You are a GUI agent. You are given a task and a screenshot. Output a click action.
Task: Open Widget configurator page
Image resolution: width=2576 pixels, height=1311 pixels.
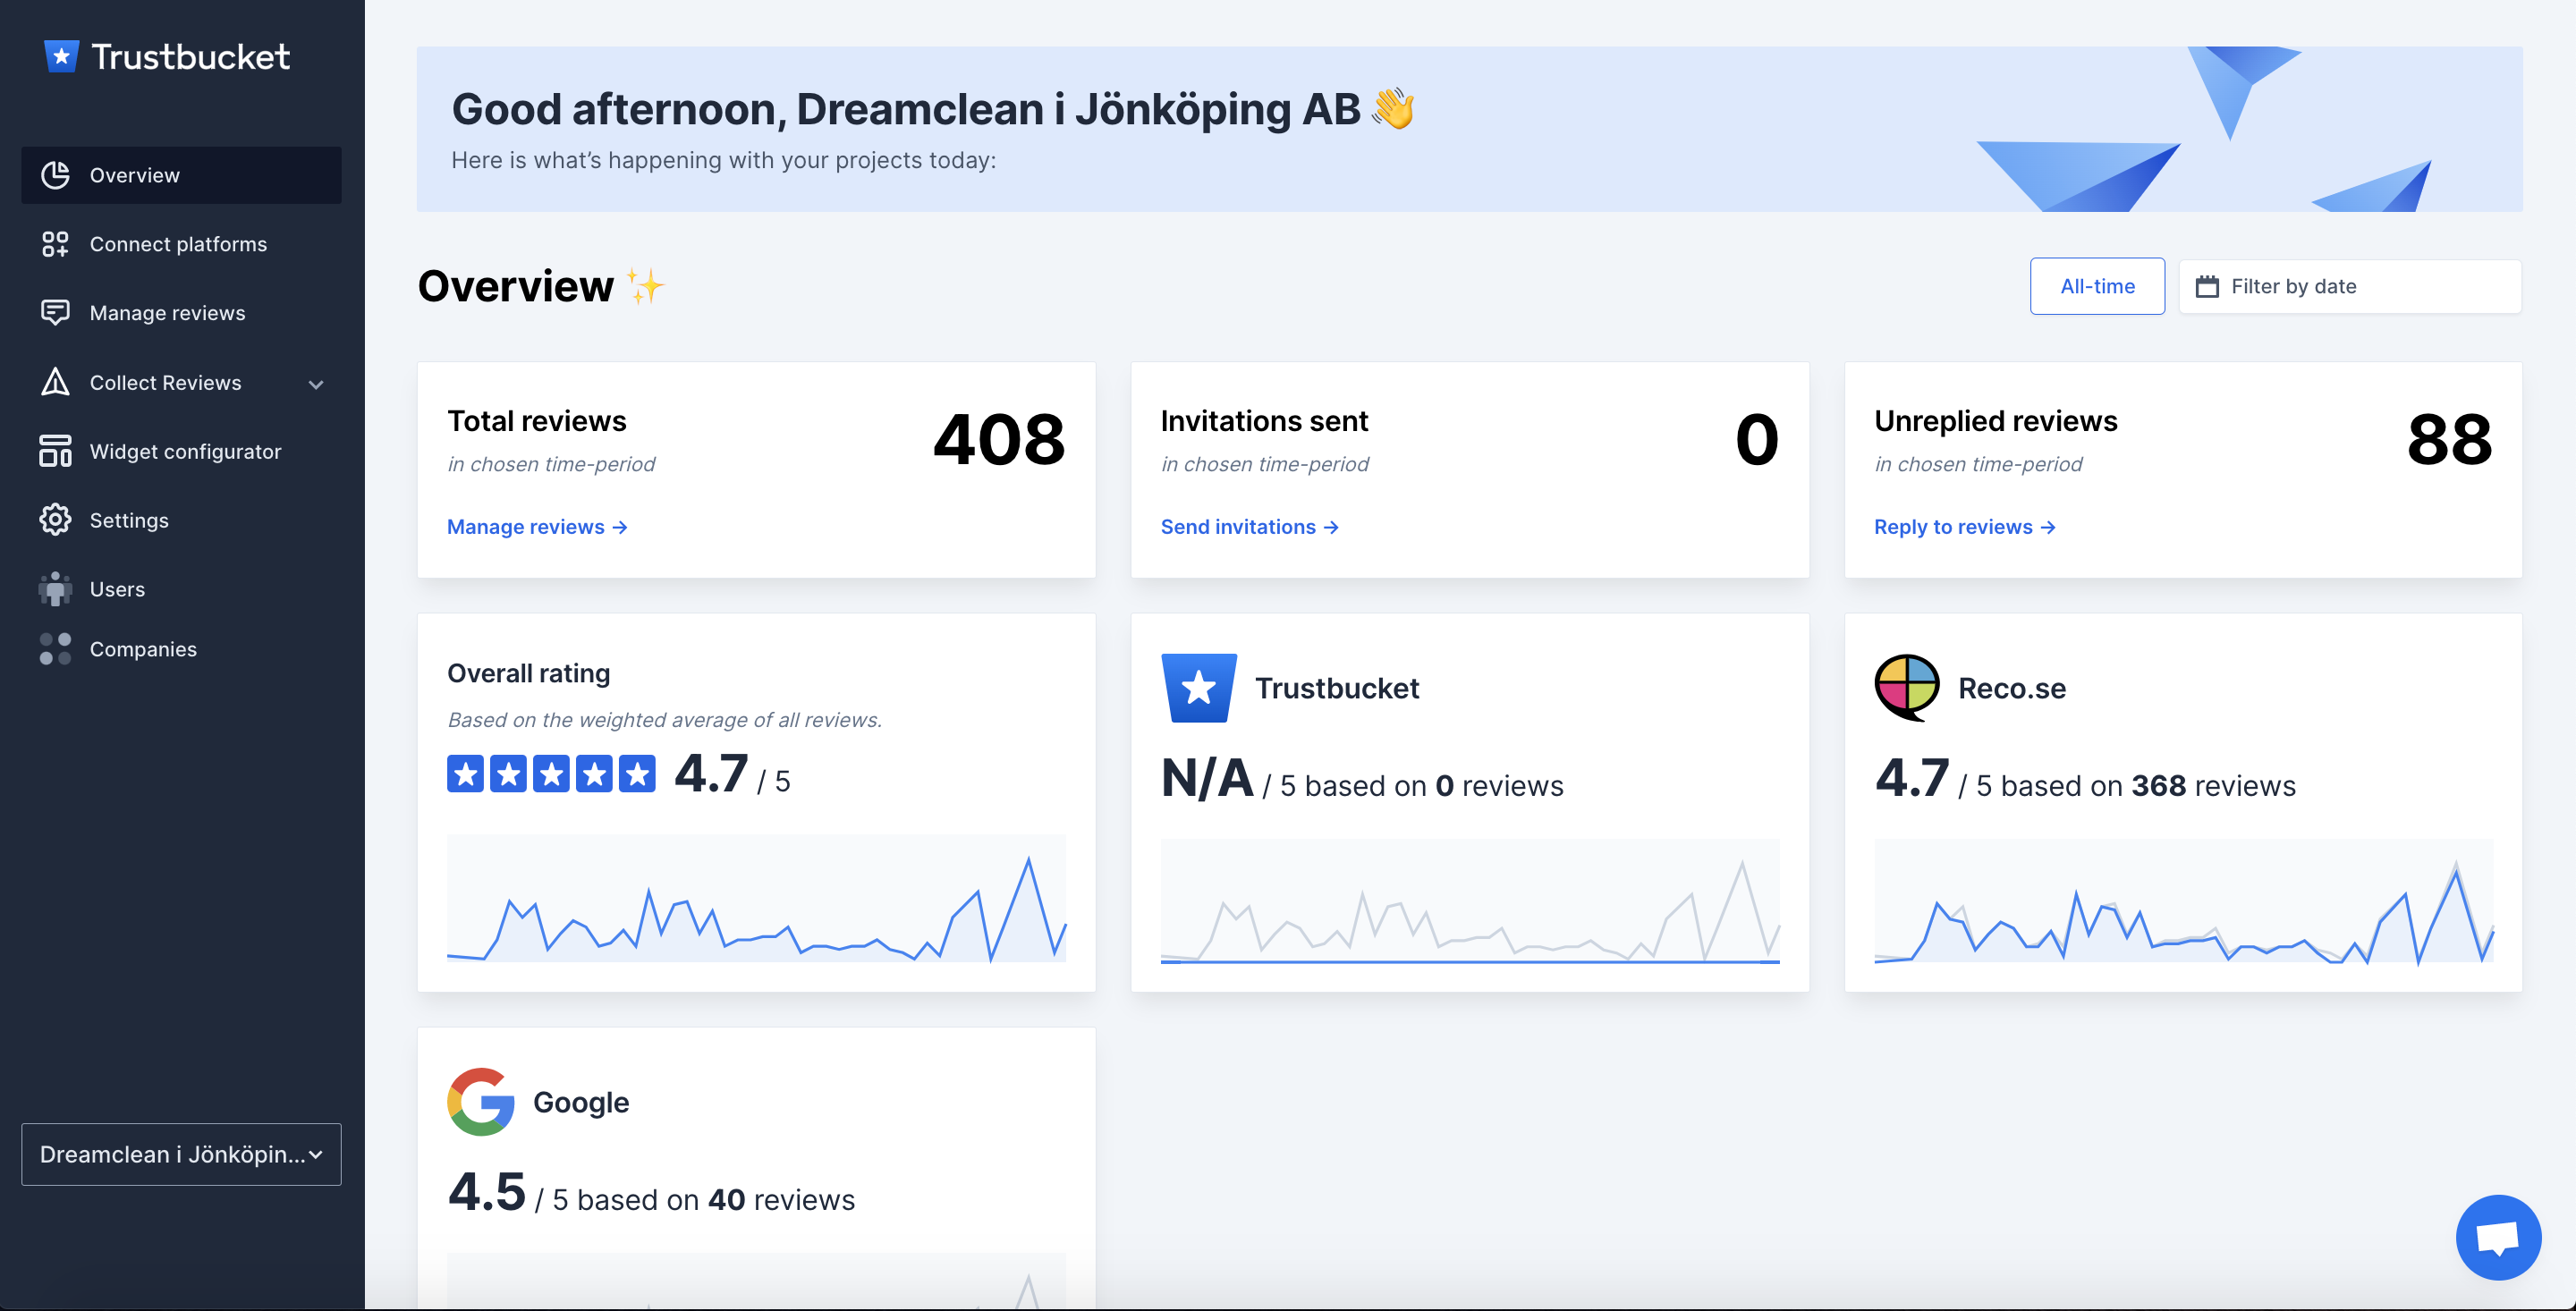click(x=181, y=451)
